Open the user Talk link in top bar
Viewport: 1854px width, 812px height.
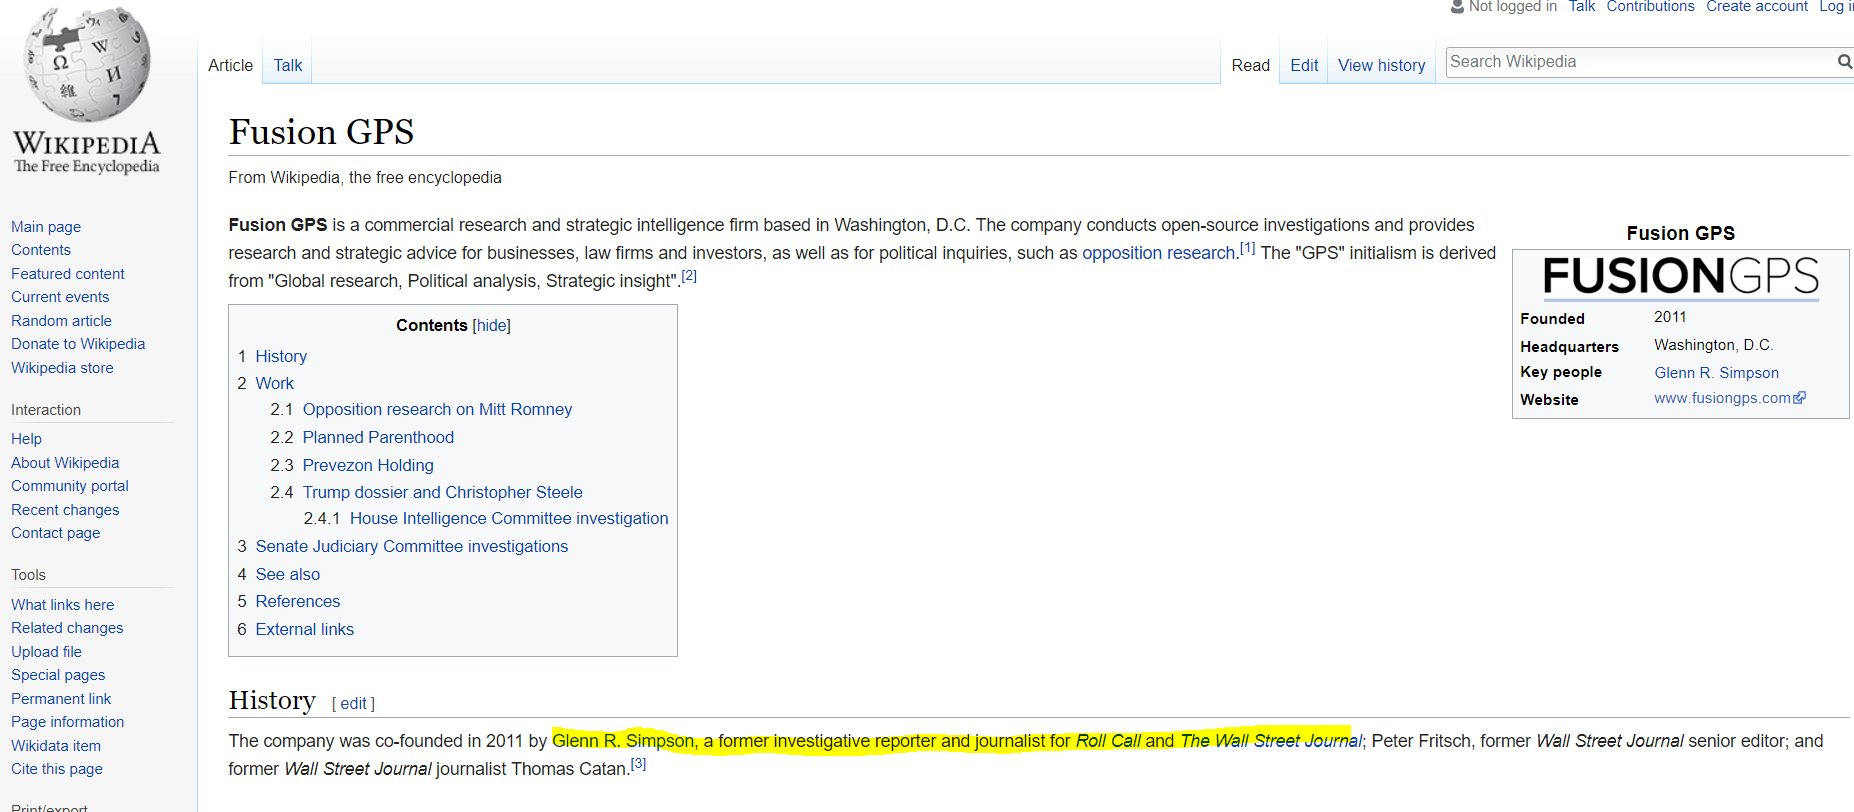1582,7
